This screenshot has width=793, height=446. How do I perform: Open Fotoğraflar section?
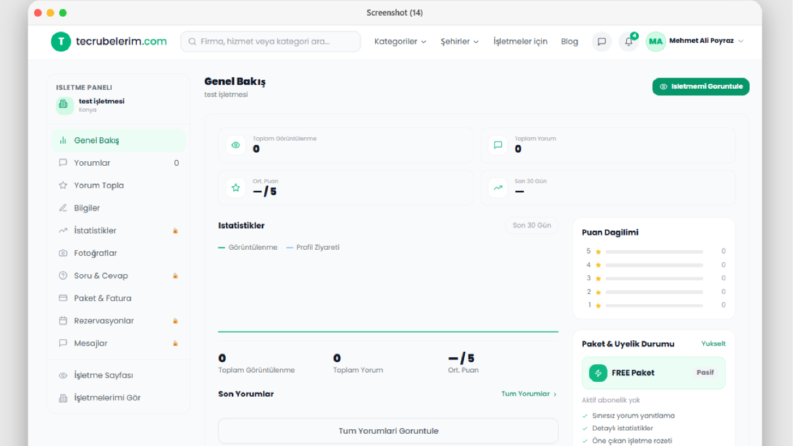tap(118, 253)
